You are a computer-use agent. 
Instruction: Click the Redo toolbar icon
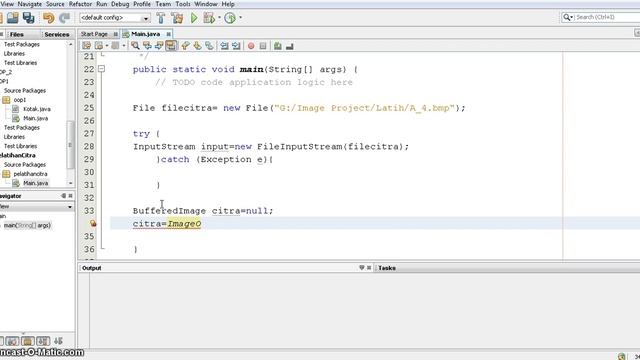coord(64,18)
